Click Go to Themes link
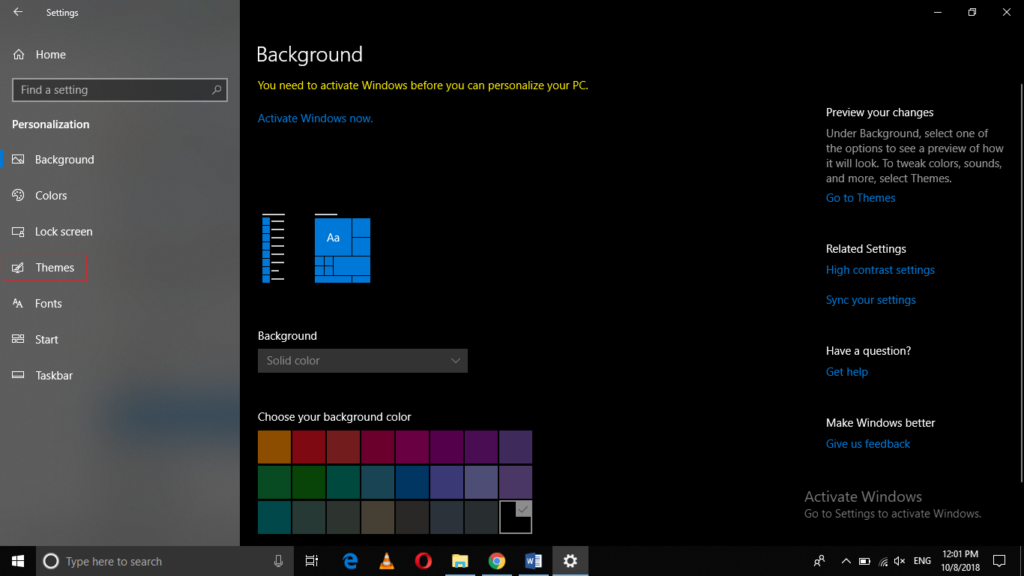The image size is (1024, 576). pyautogui.click(x=860, y=197)
